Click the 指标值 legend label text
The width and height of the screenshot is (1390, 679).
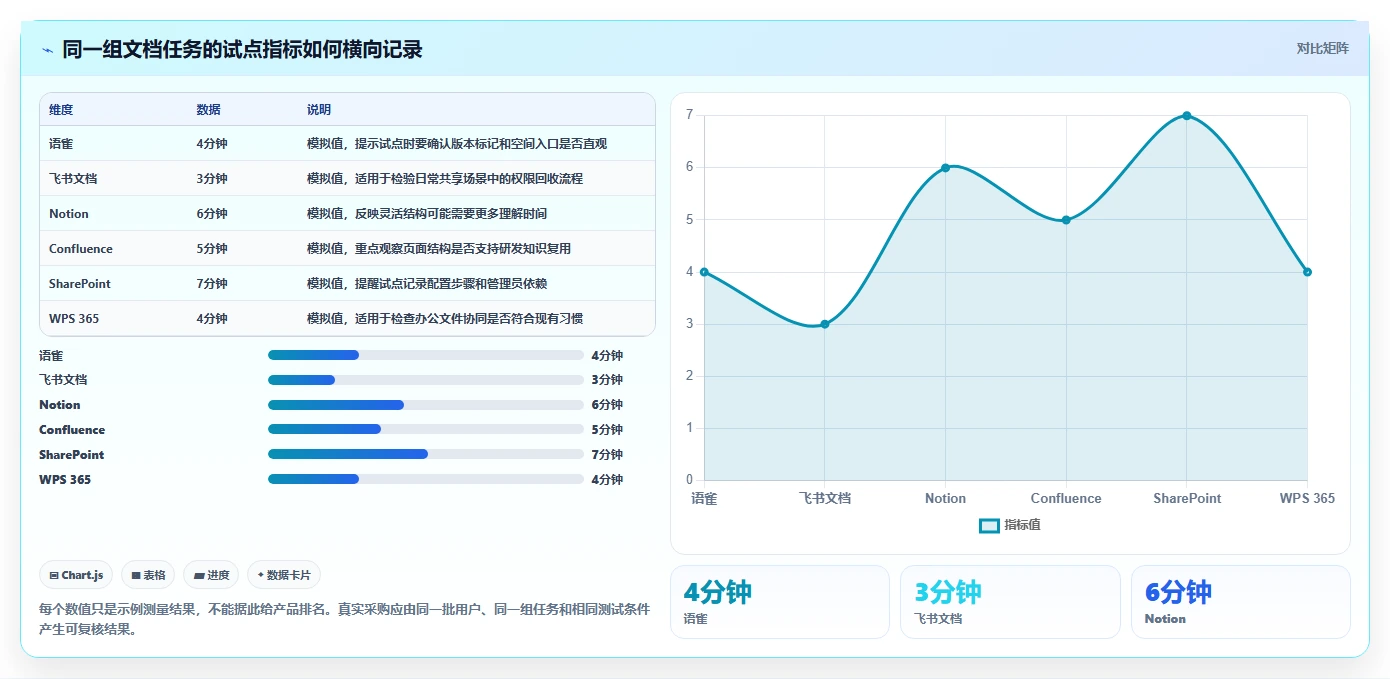(x=1022, y=525)
